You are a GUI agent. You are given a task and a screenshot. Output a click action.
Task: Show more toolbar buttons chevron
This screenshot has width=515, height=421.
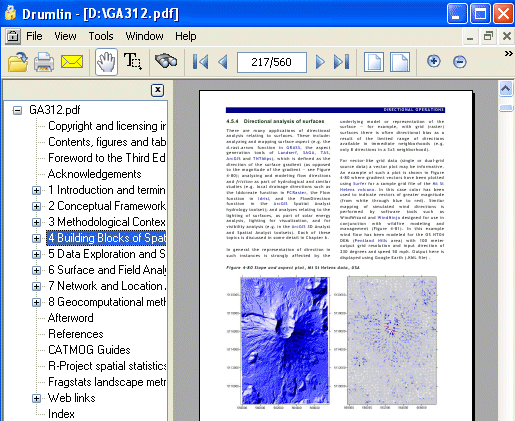pos(508,54)
